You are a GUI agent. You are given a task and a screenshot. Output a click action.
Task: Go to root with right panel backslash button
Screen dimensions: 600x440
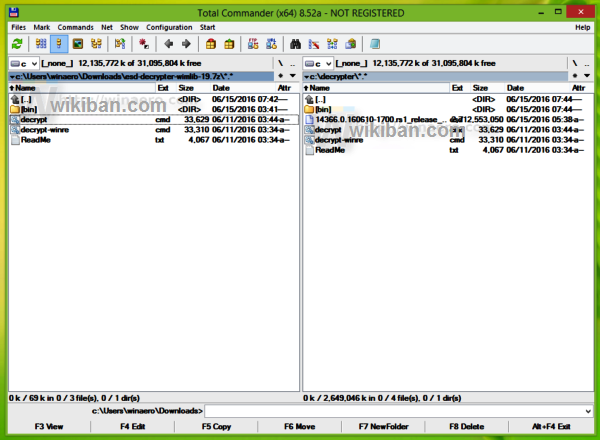pos(575,63)
